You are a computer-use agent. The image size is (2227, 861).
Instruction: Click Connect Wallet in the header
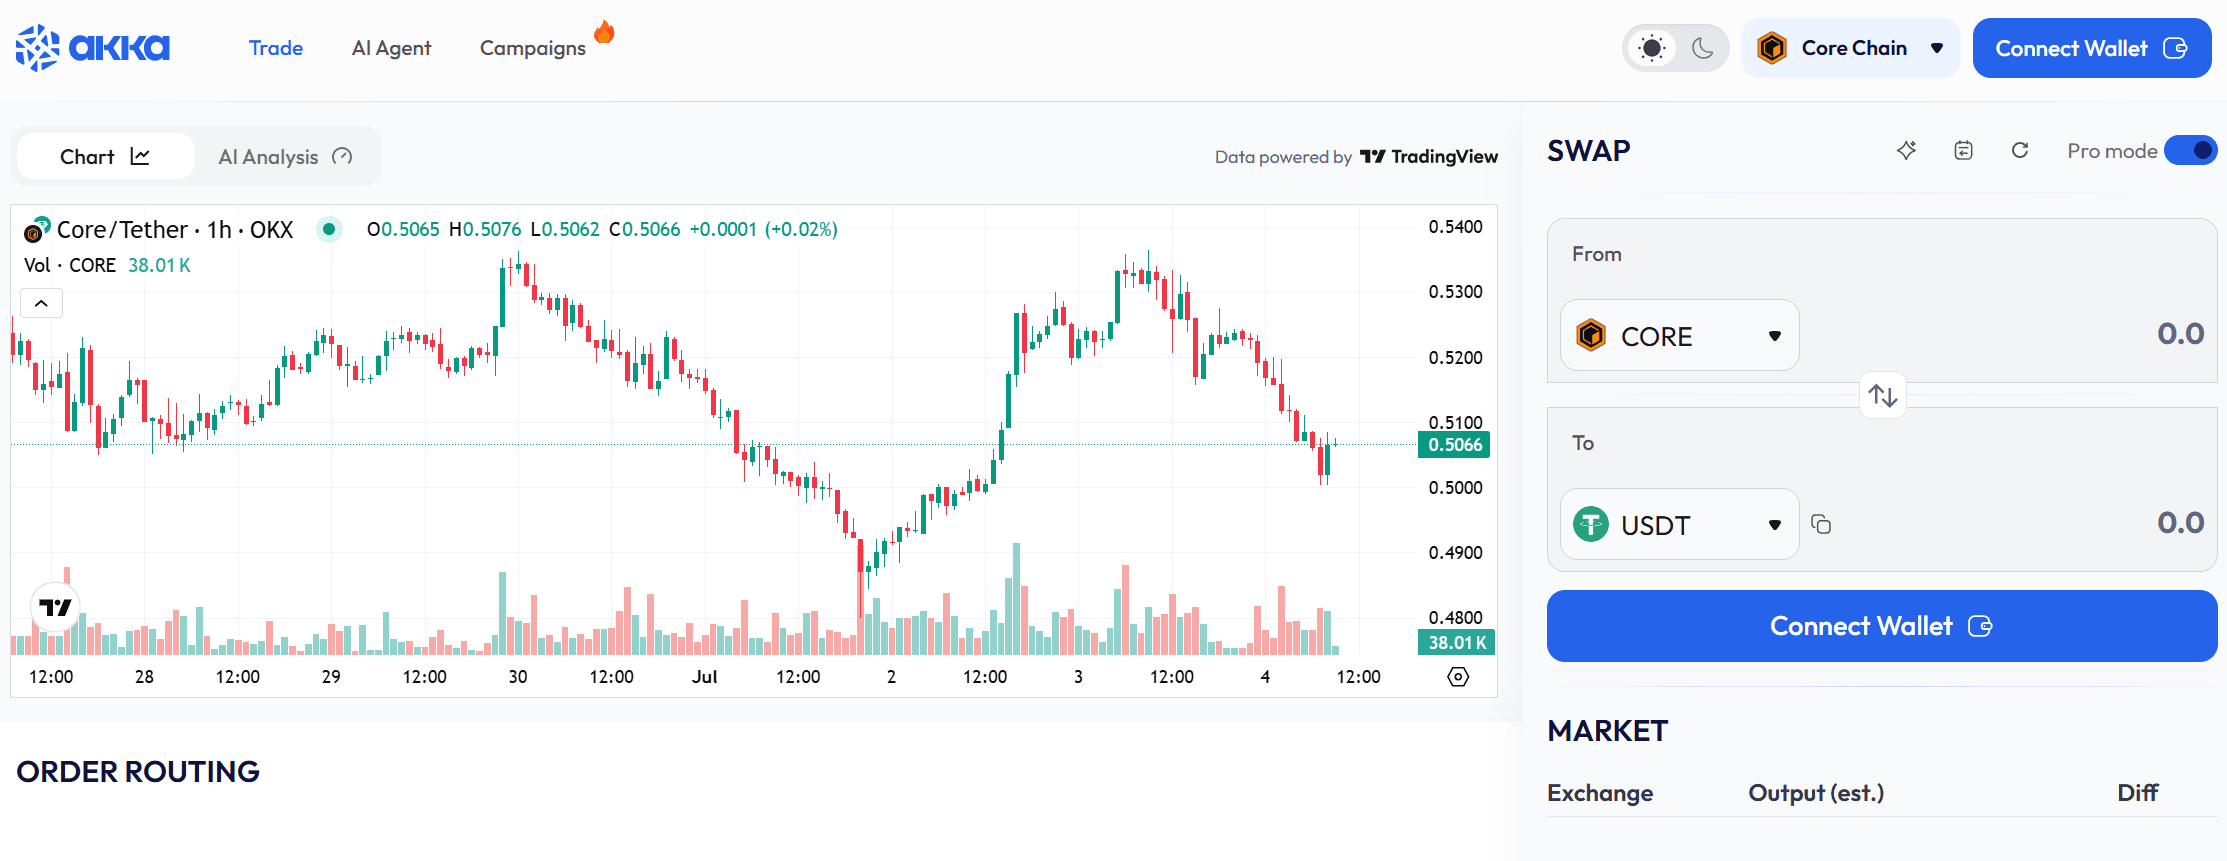point(2091,48)
